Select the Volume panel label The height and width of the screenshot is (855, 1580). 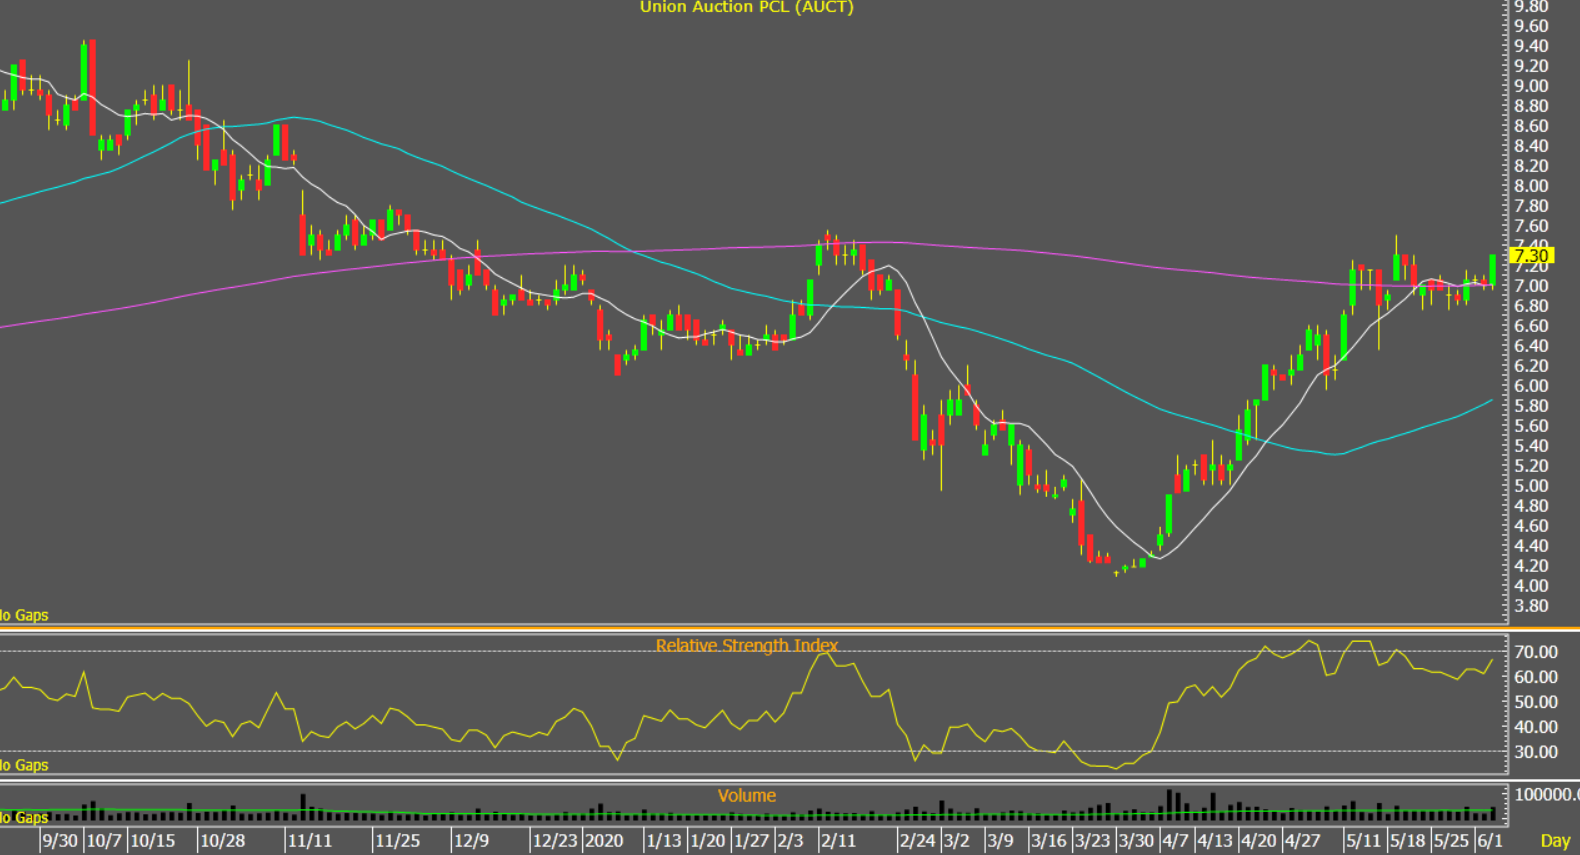tap(746, 795)
